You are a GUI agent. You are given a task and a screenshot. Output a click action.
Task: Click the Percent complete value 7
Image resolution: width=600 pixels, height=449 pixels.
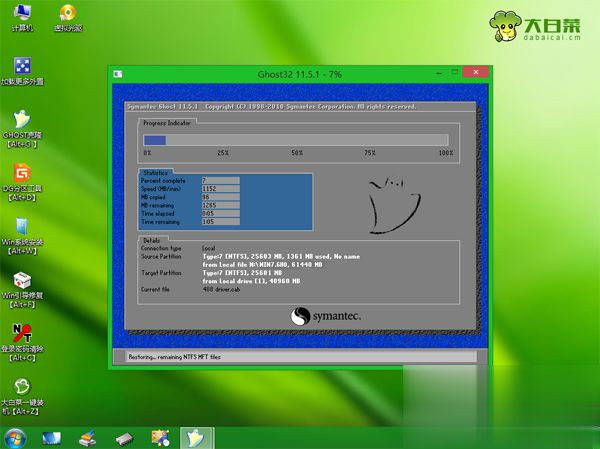(x=221, y=180)
